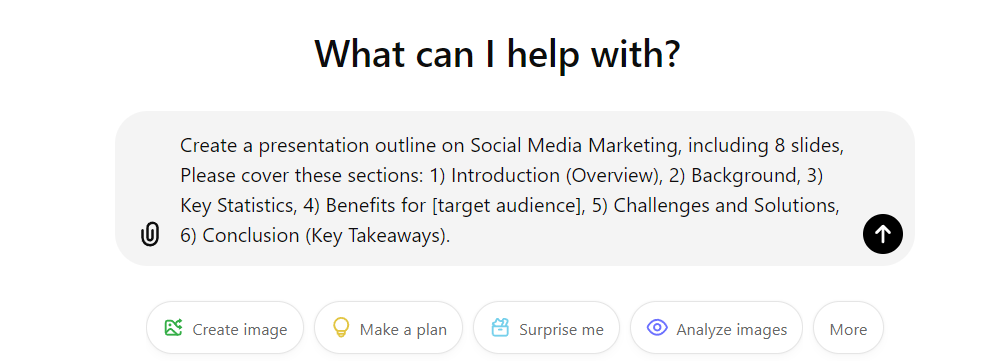Click the '8 slides' text in the prompt
Image resolution: width=985 pixels, height=361 pixels.
(x=805, y=146)
